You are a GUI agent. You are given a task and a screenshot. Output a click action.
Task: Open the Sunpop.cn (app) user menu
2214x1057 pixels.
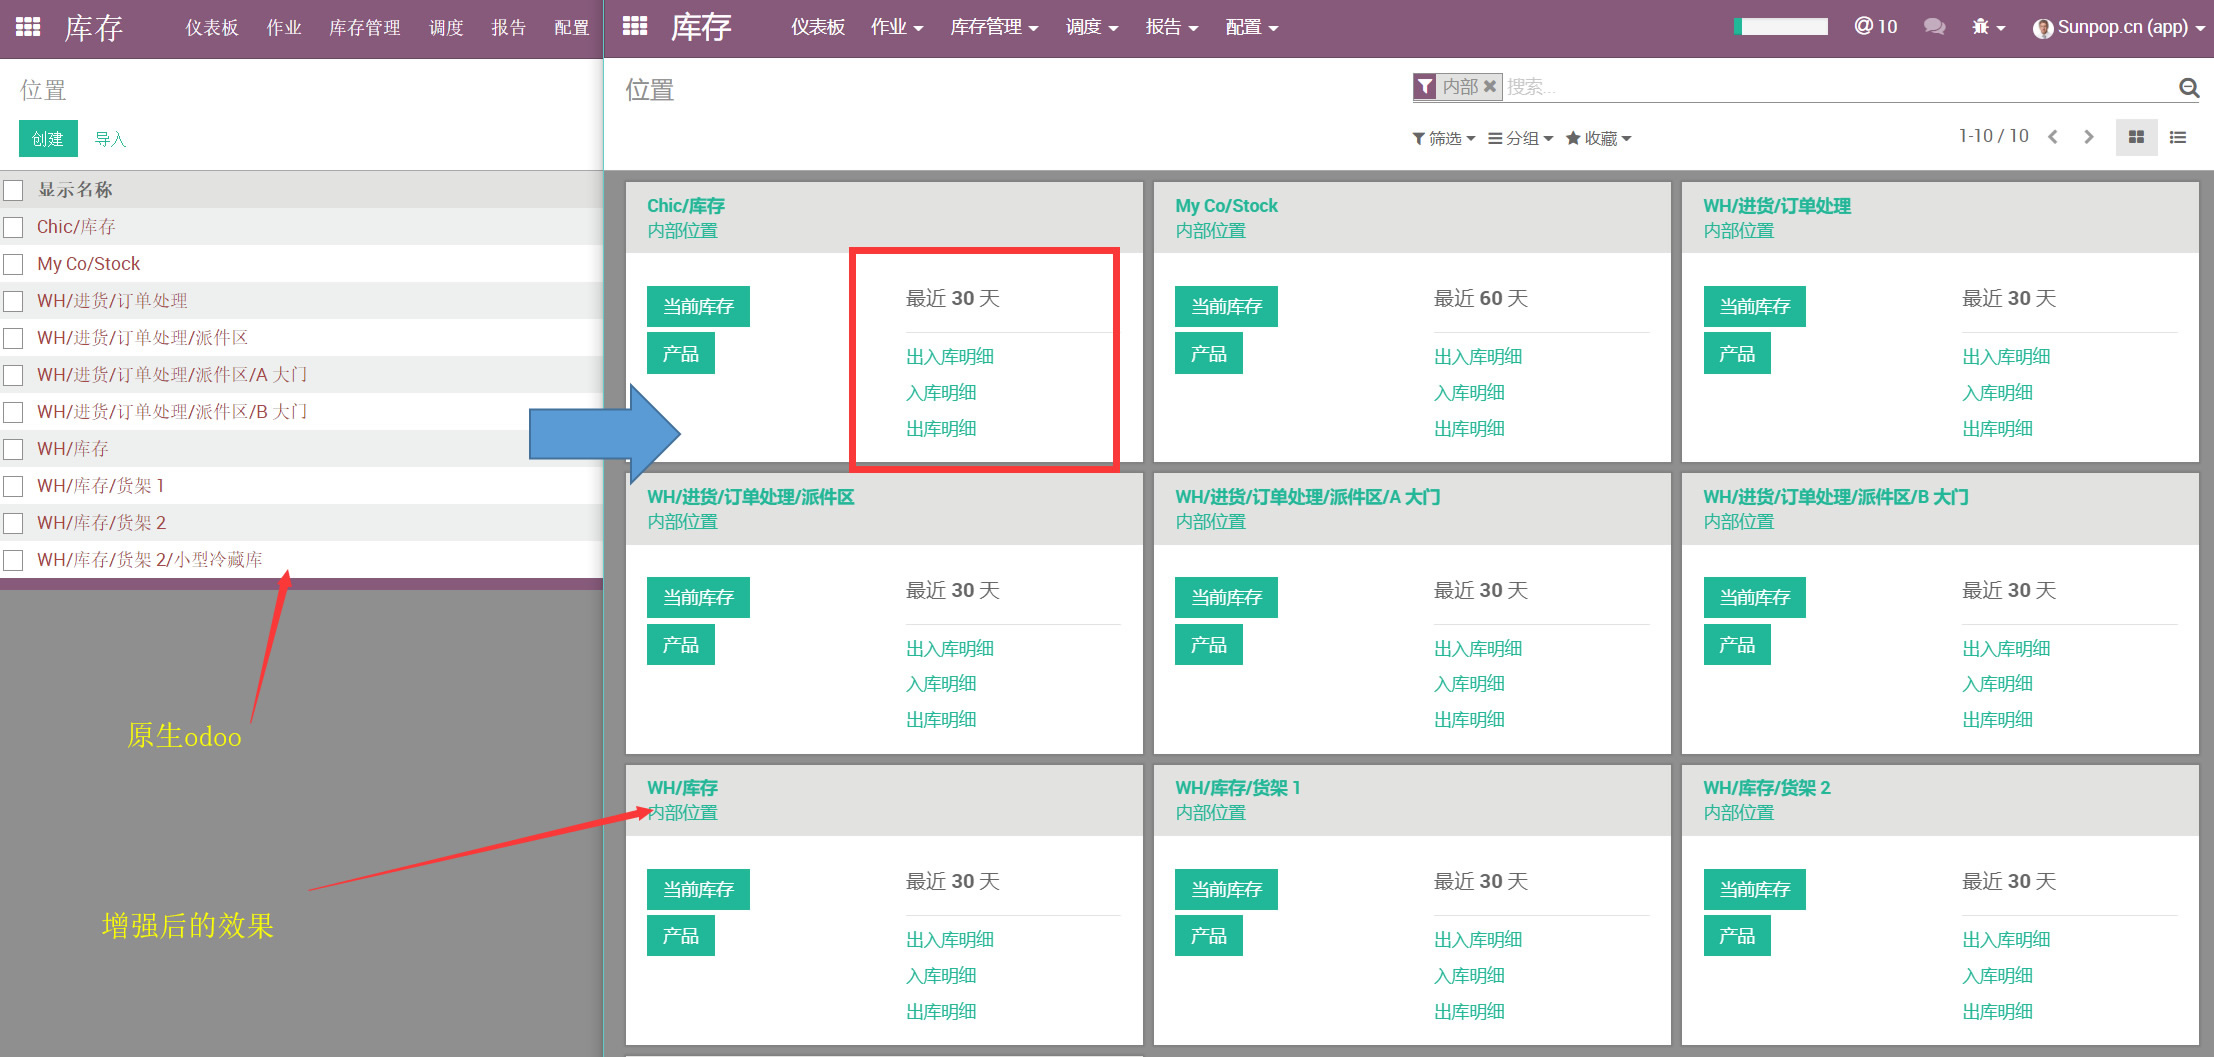point(2119,27)
